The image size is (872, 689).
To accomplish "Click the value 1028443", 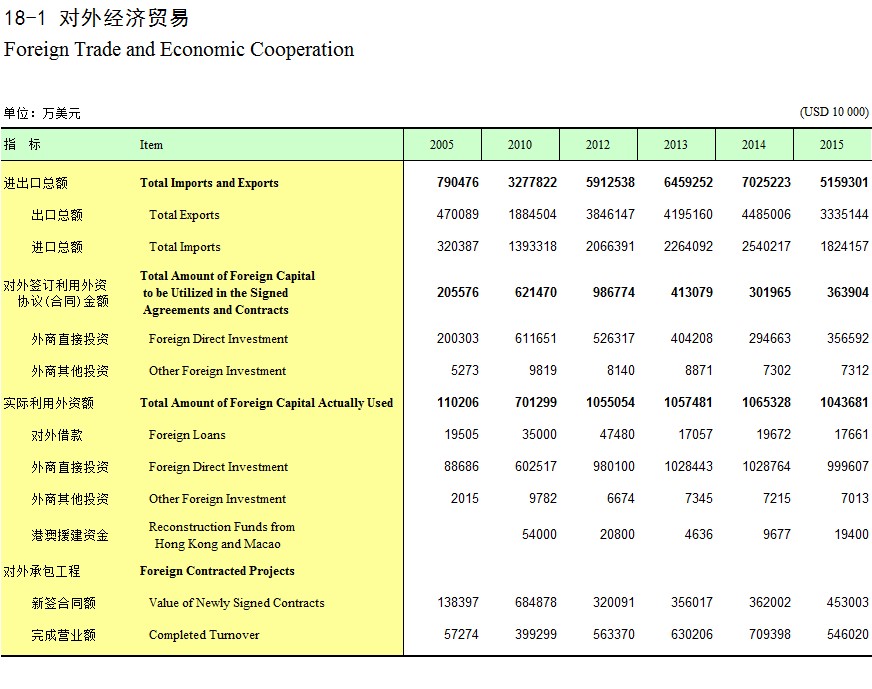I will [x=688, y=467].
